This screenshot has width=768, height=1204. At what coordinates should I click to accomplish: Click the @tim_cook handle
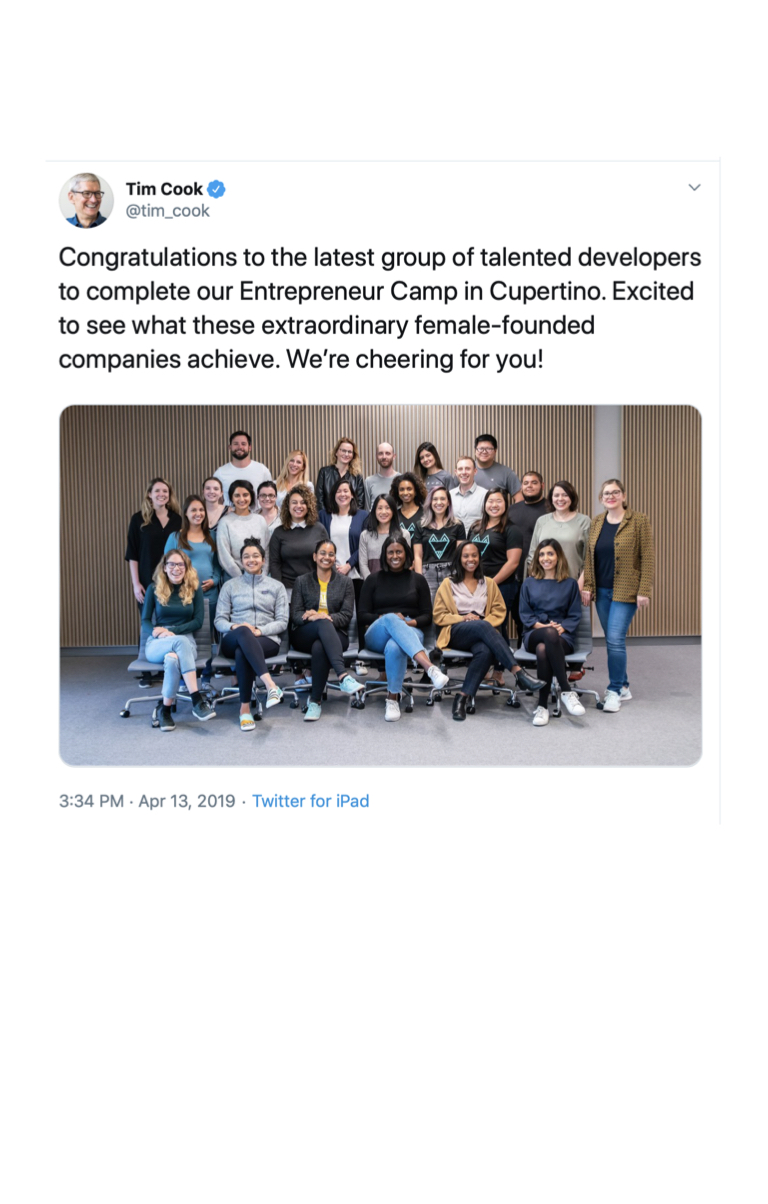pos(167,211)
